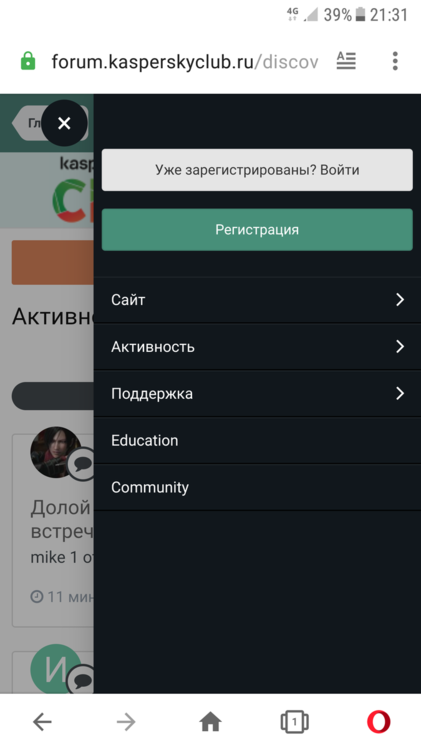
Task: Open reader mode icon in address bar
Action: tap(346, 61)
